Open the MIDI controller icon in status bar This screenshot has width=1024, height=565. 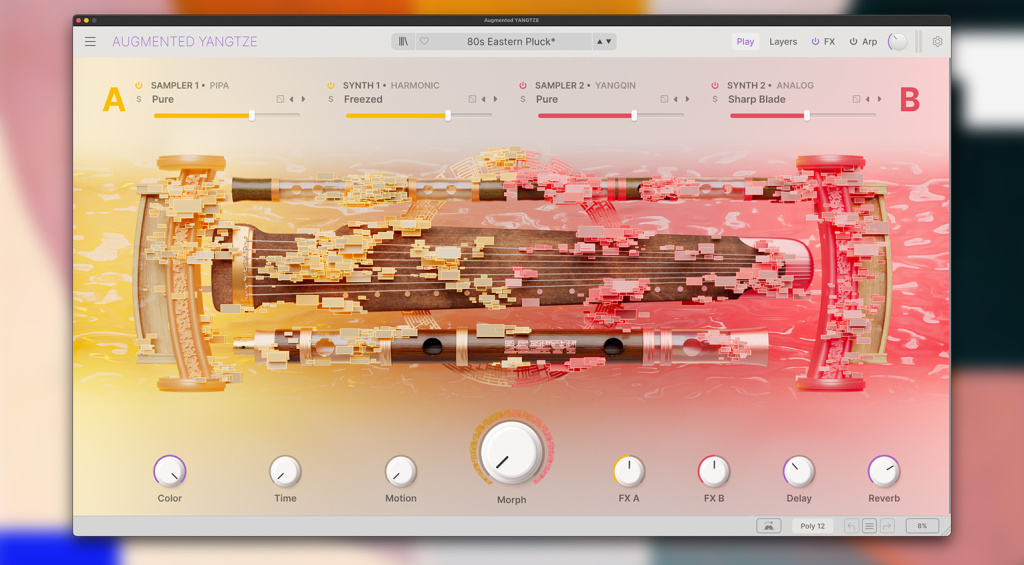[x=769, y=526]
